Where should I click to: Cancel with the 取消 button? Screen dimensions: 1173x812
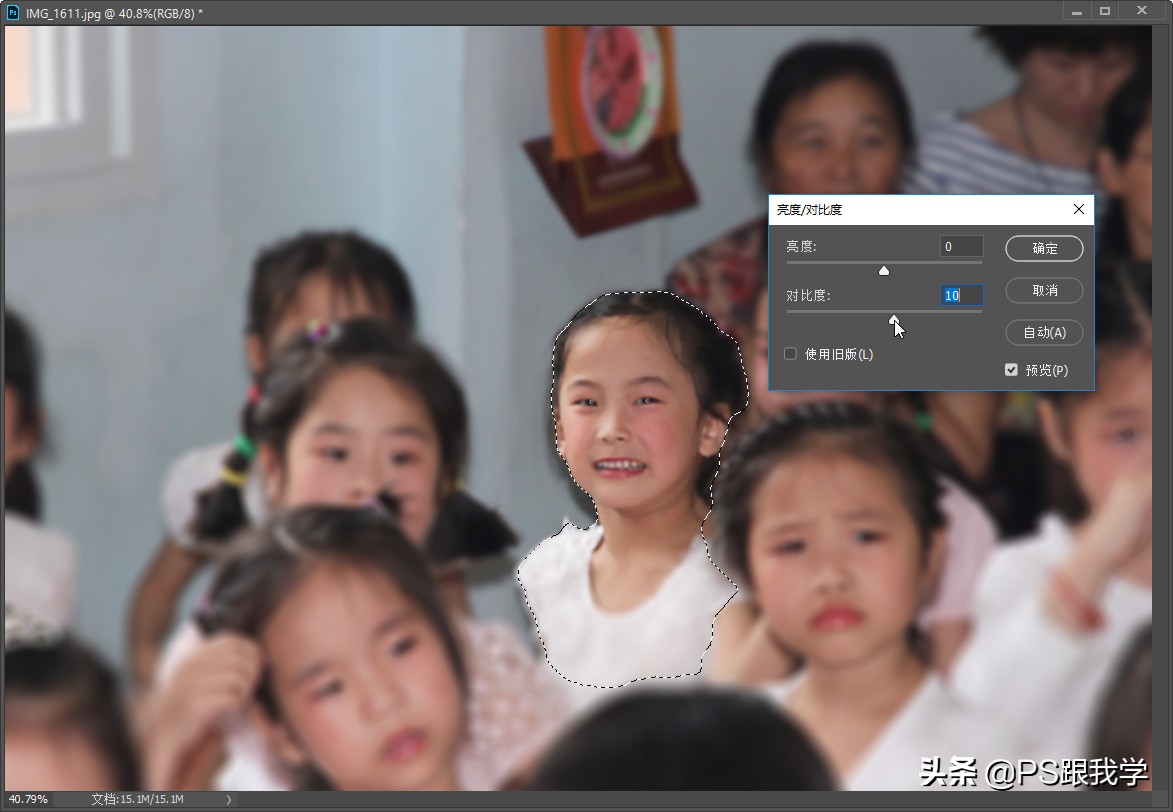pyautogui.click(x=1044, y=290)
